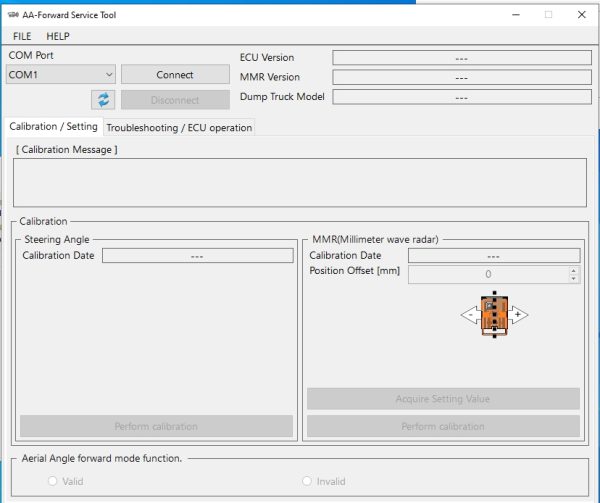Open the FILE menu
Screen dimensions: 600x503
(x=22, y=36)
